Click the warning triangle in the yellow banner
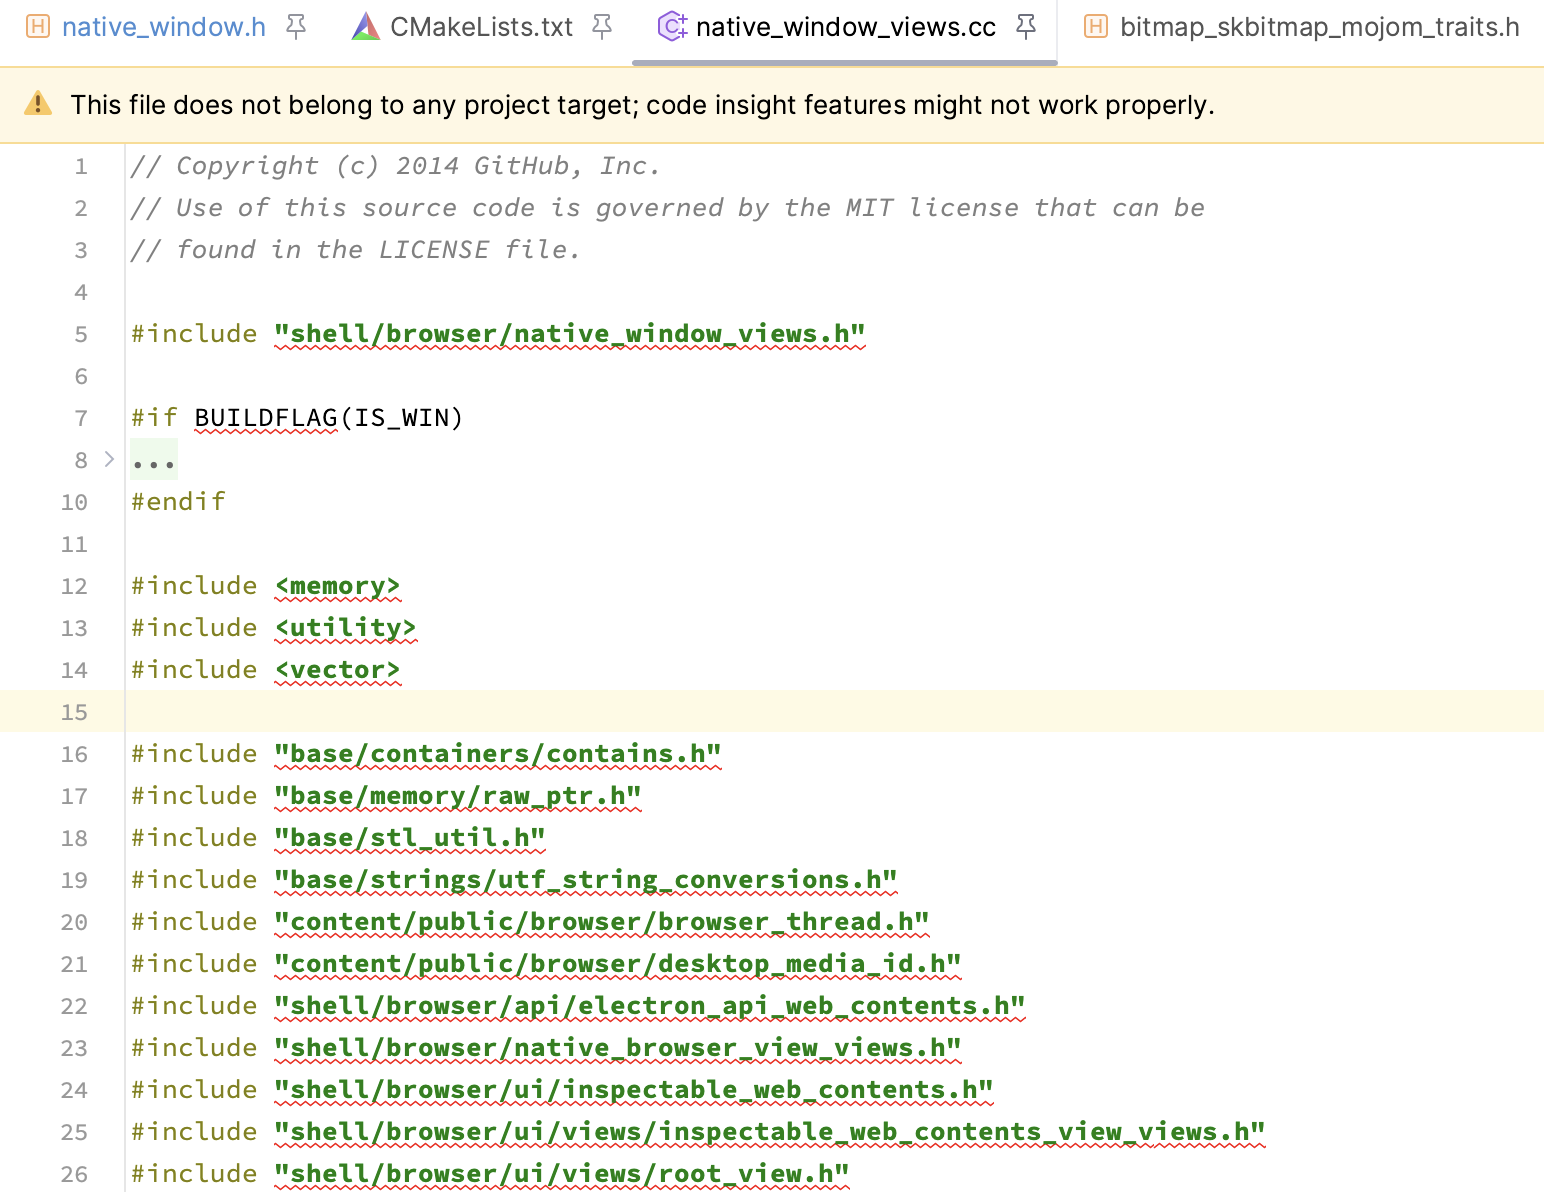This screenshot has height=1192, width=1544. click(x=37, y=104)
